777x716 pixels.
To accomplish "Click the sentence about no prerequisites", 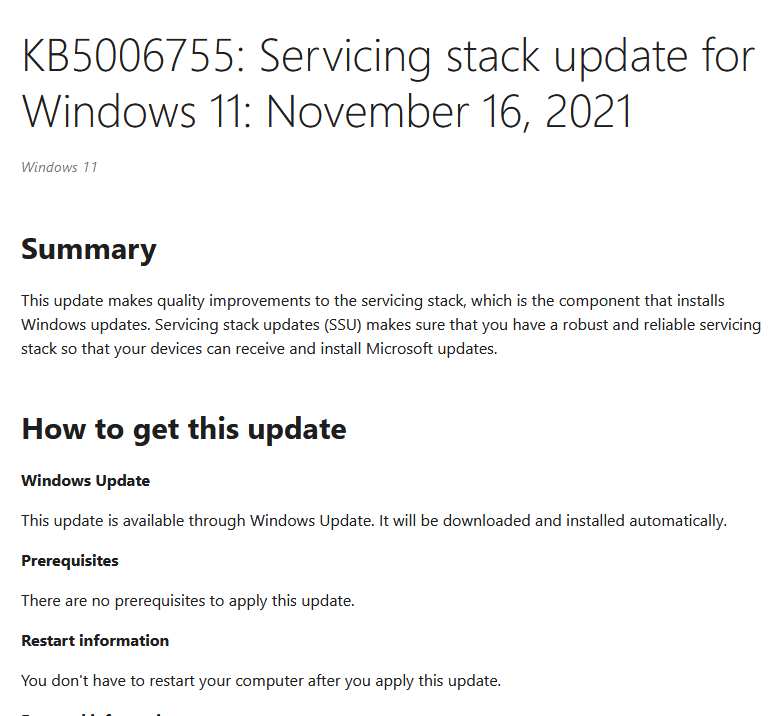I will pos(188,601).
